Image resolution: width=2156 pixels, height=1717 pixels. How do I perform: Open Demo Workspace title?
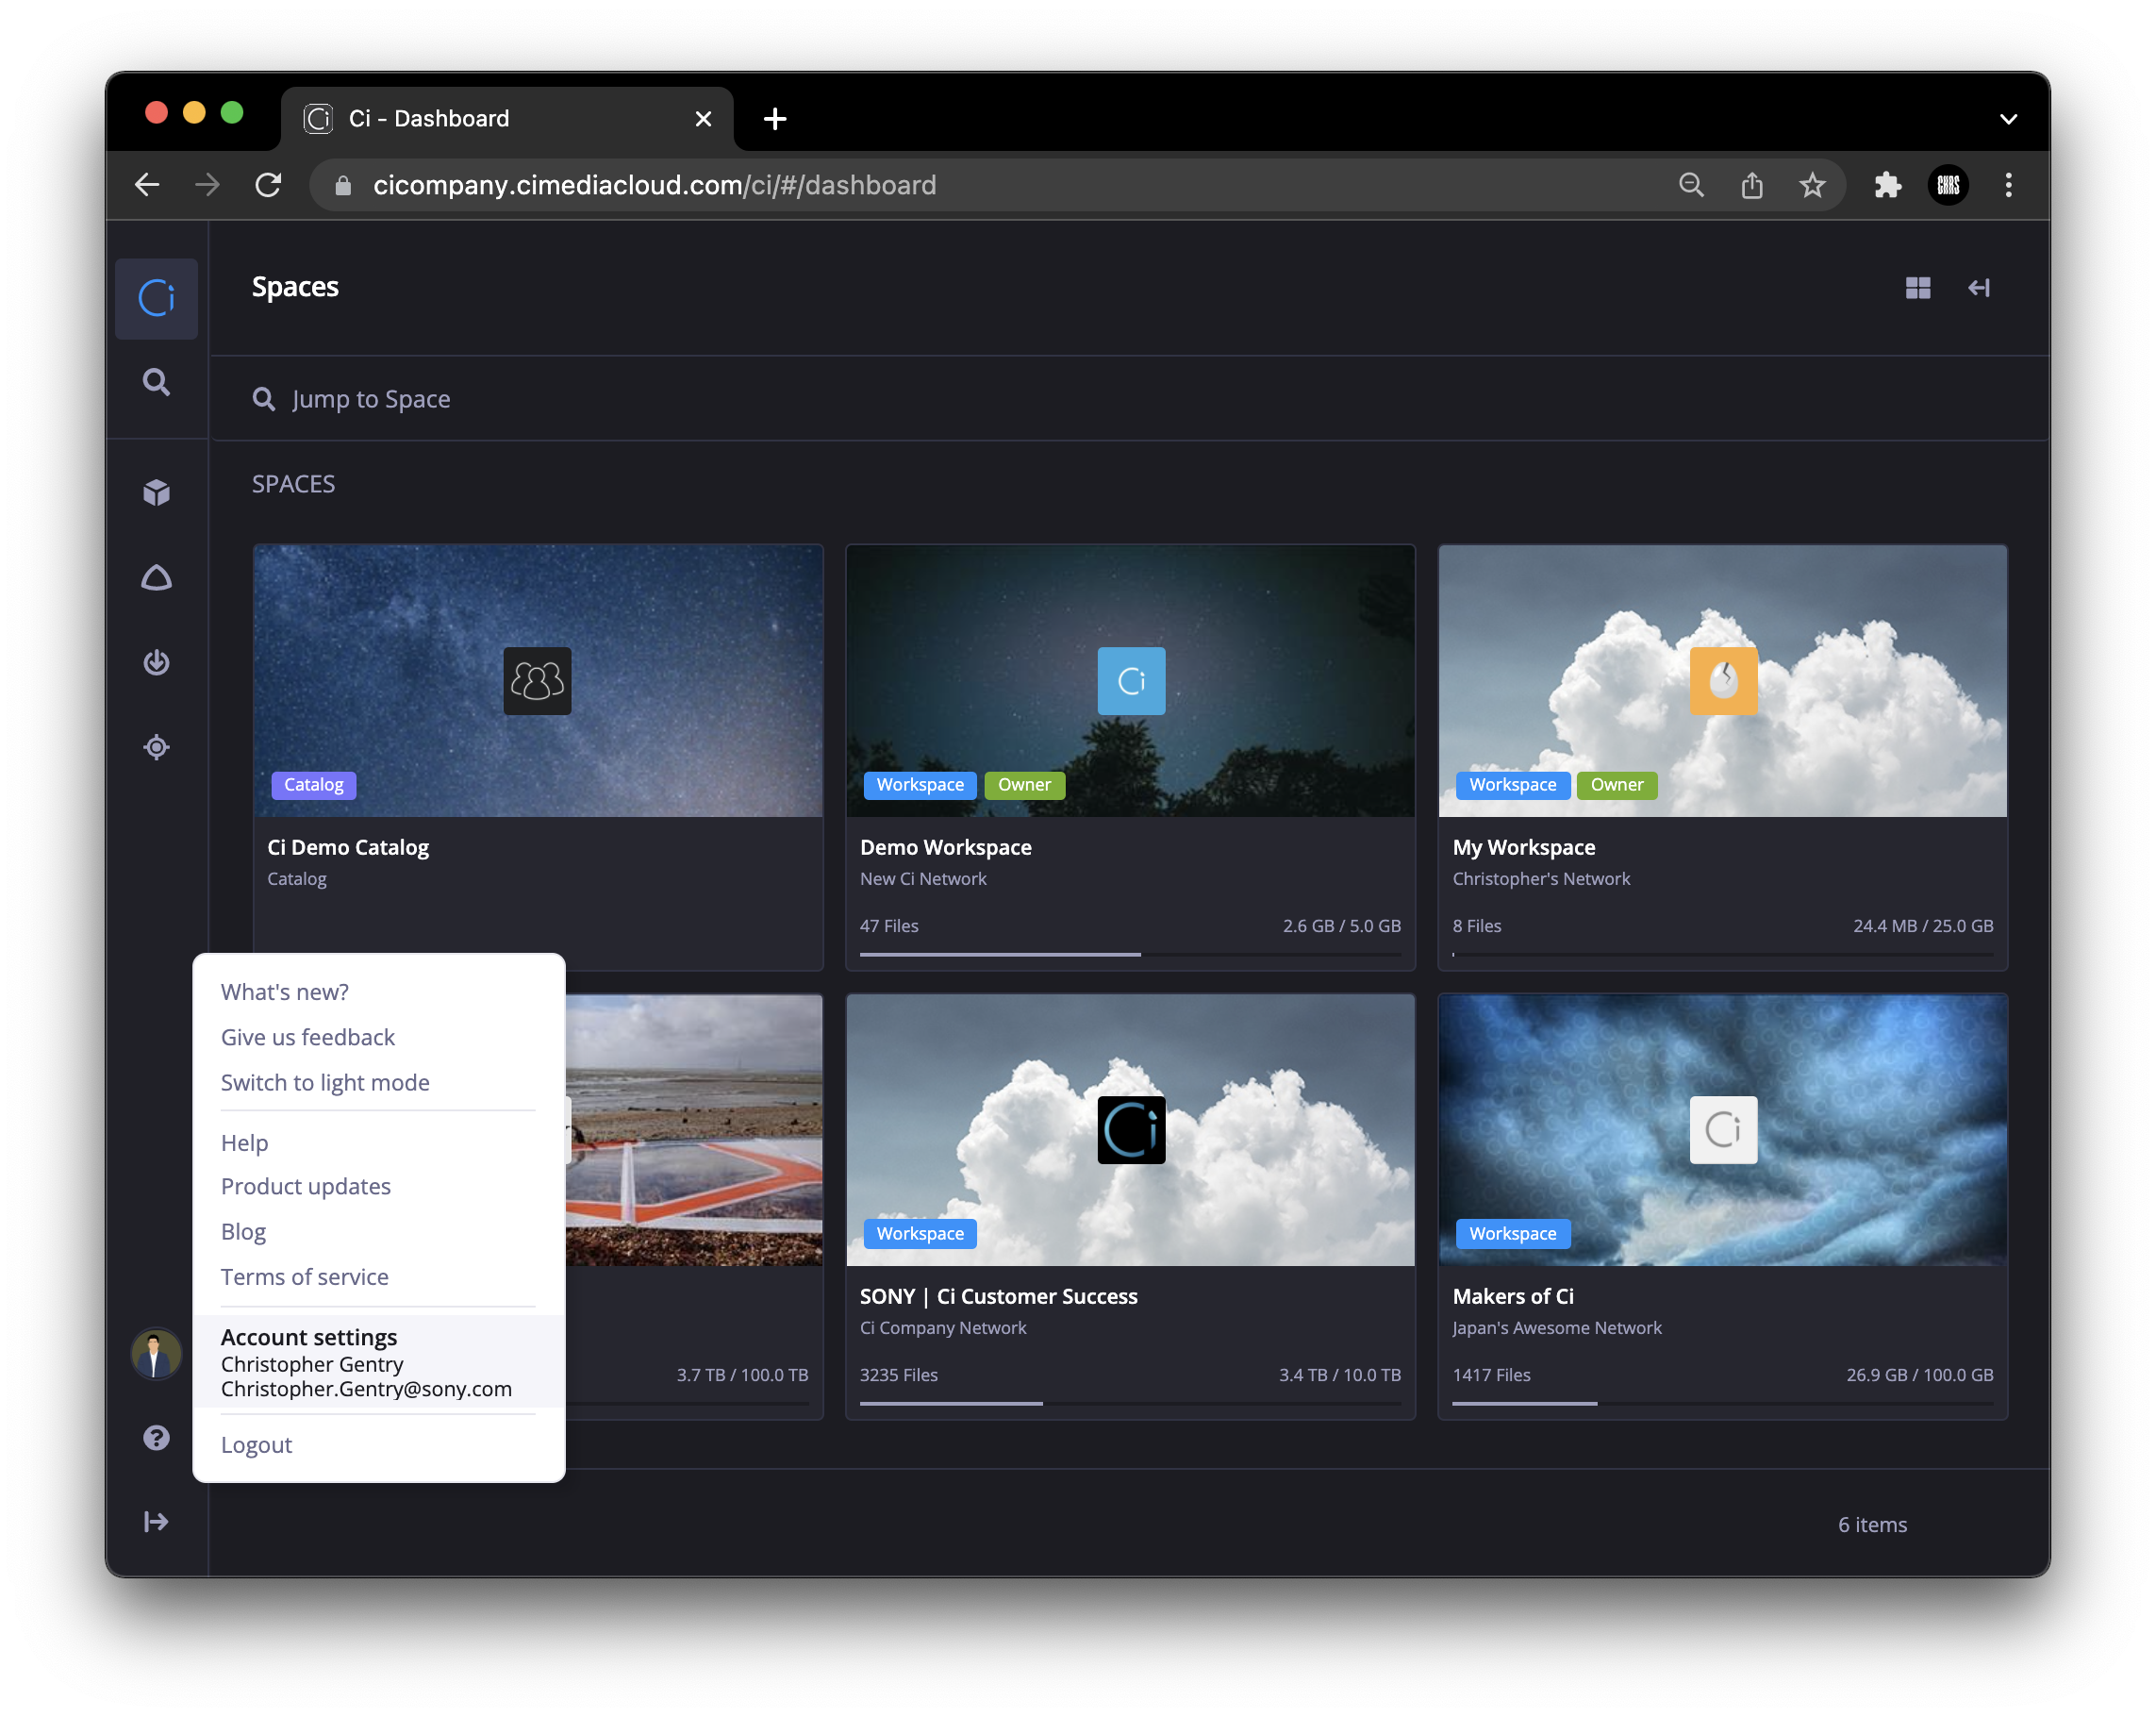pyautogui.click(x=945, y=847)
